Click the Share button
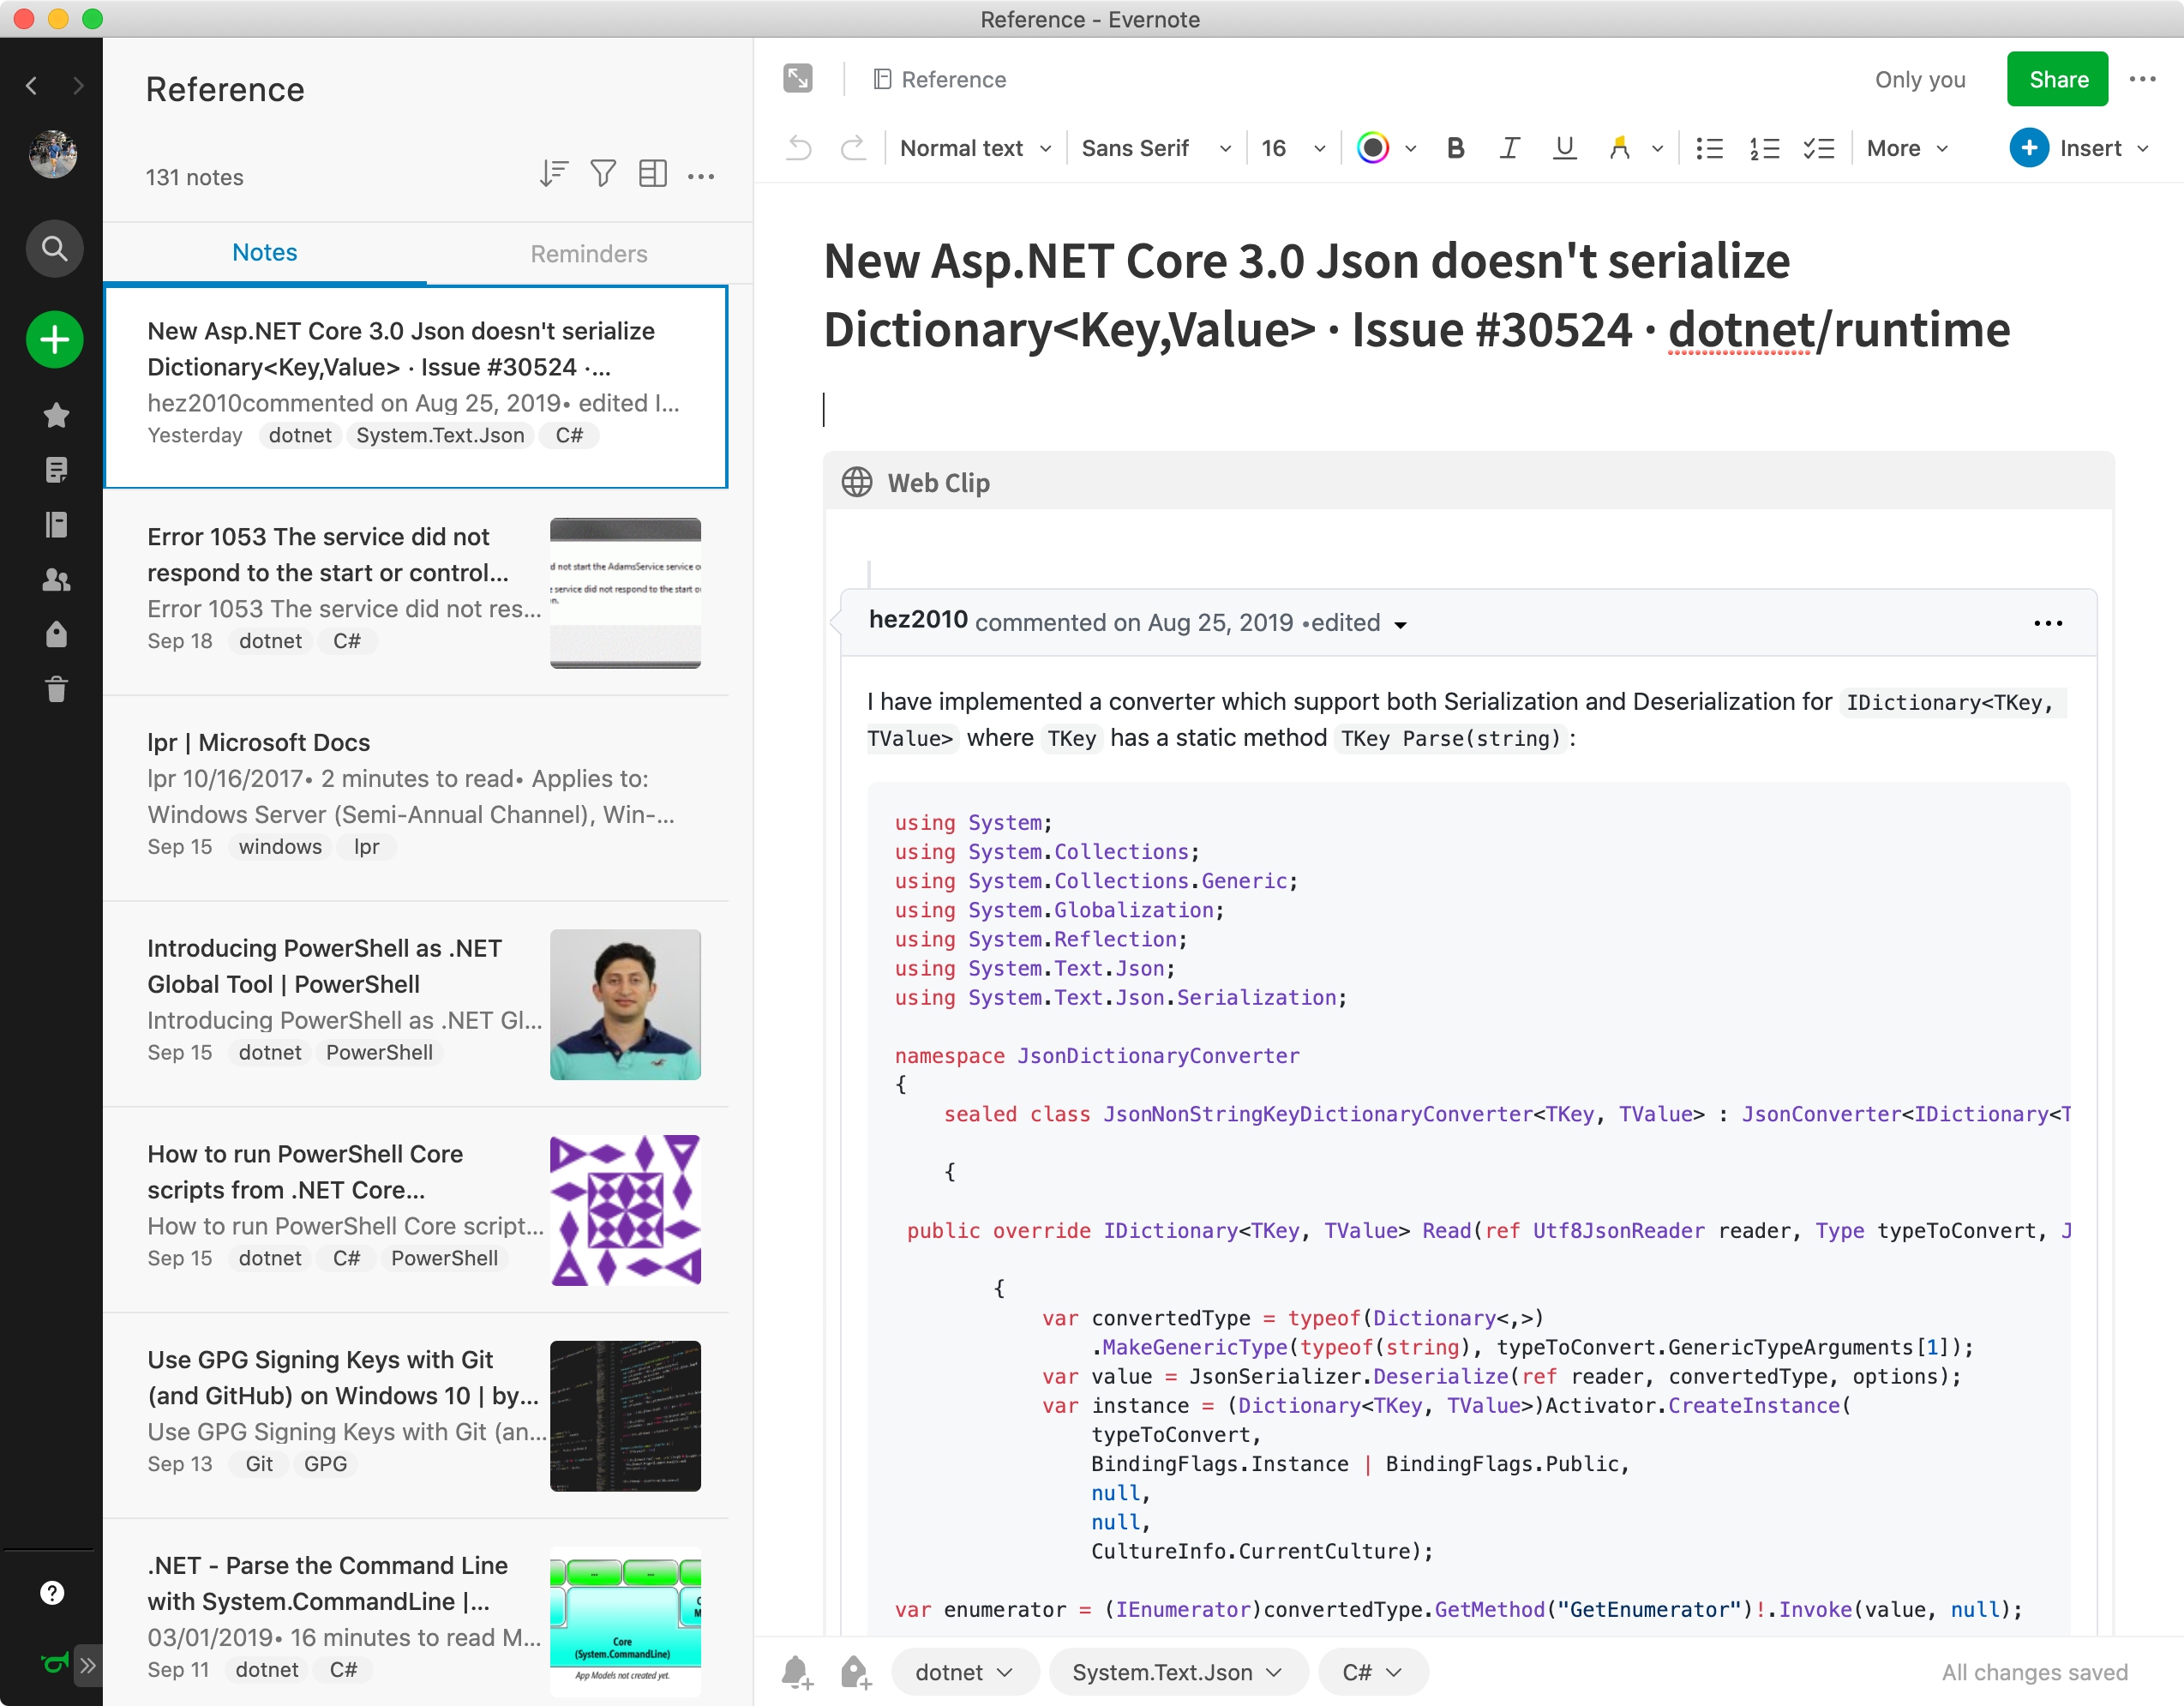The height and width of the screenshot is (1706, 2184). pos(2056,78)
